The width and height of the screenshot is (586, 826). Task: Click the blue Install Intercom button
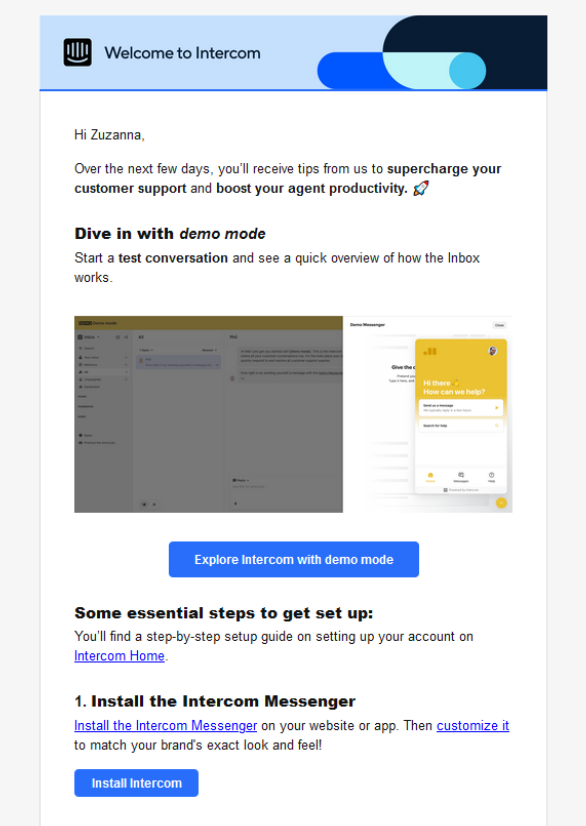[x=136, y=783]
